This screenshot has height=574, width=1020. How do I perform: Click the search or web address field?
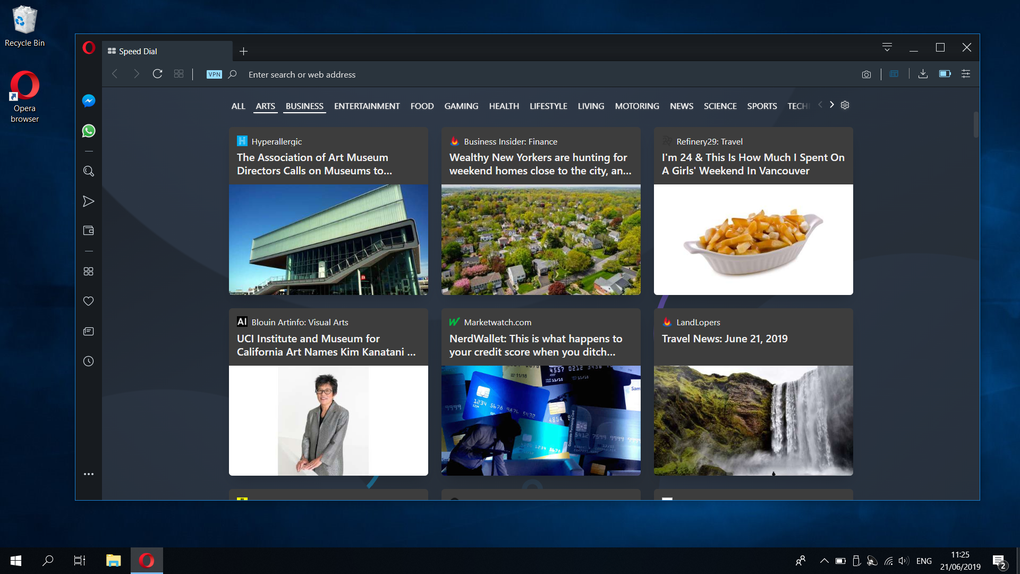pyautogui.click(x=546, y=75)
